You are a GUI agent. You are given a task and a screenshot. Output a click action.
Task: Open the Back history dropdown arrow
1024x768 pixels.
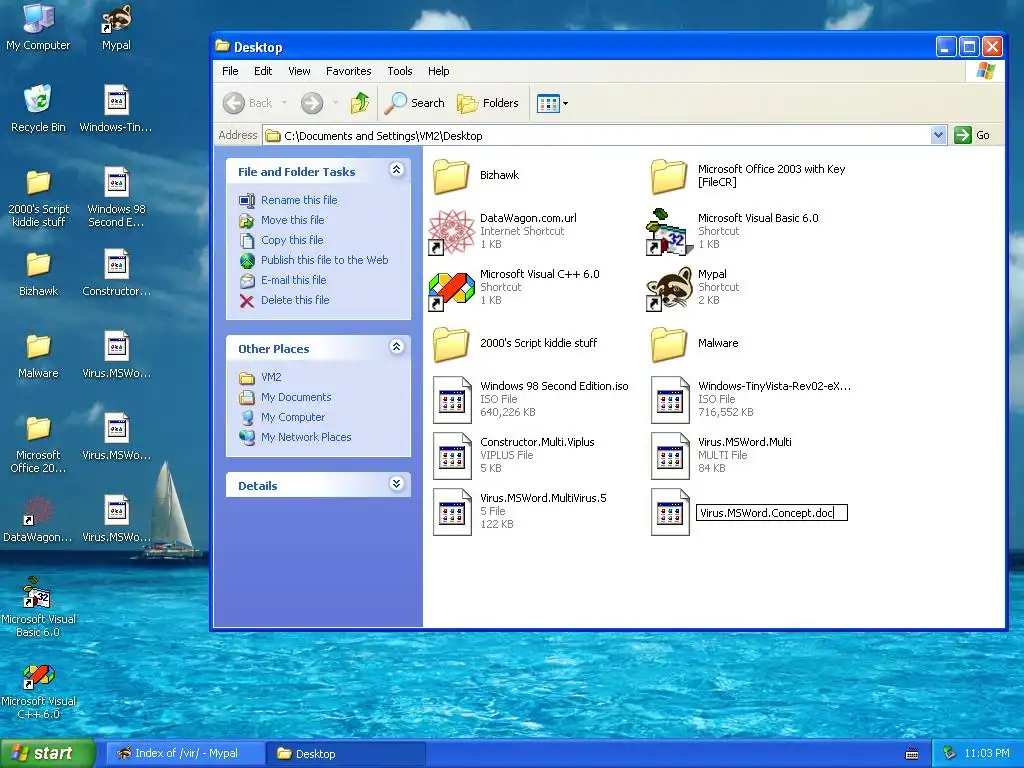pyautogui.click(x=284, y=103)
